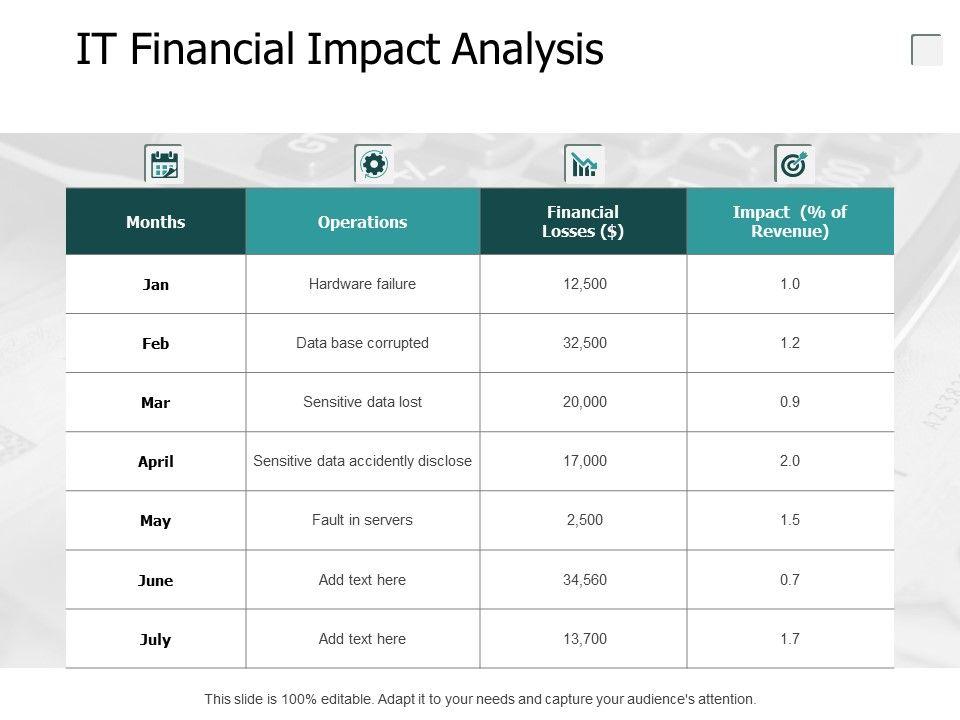Image resolution: width=960 pixels, height=720 pixels.
Task: Click the Fault in servers cell
Action: 362,520
